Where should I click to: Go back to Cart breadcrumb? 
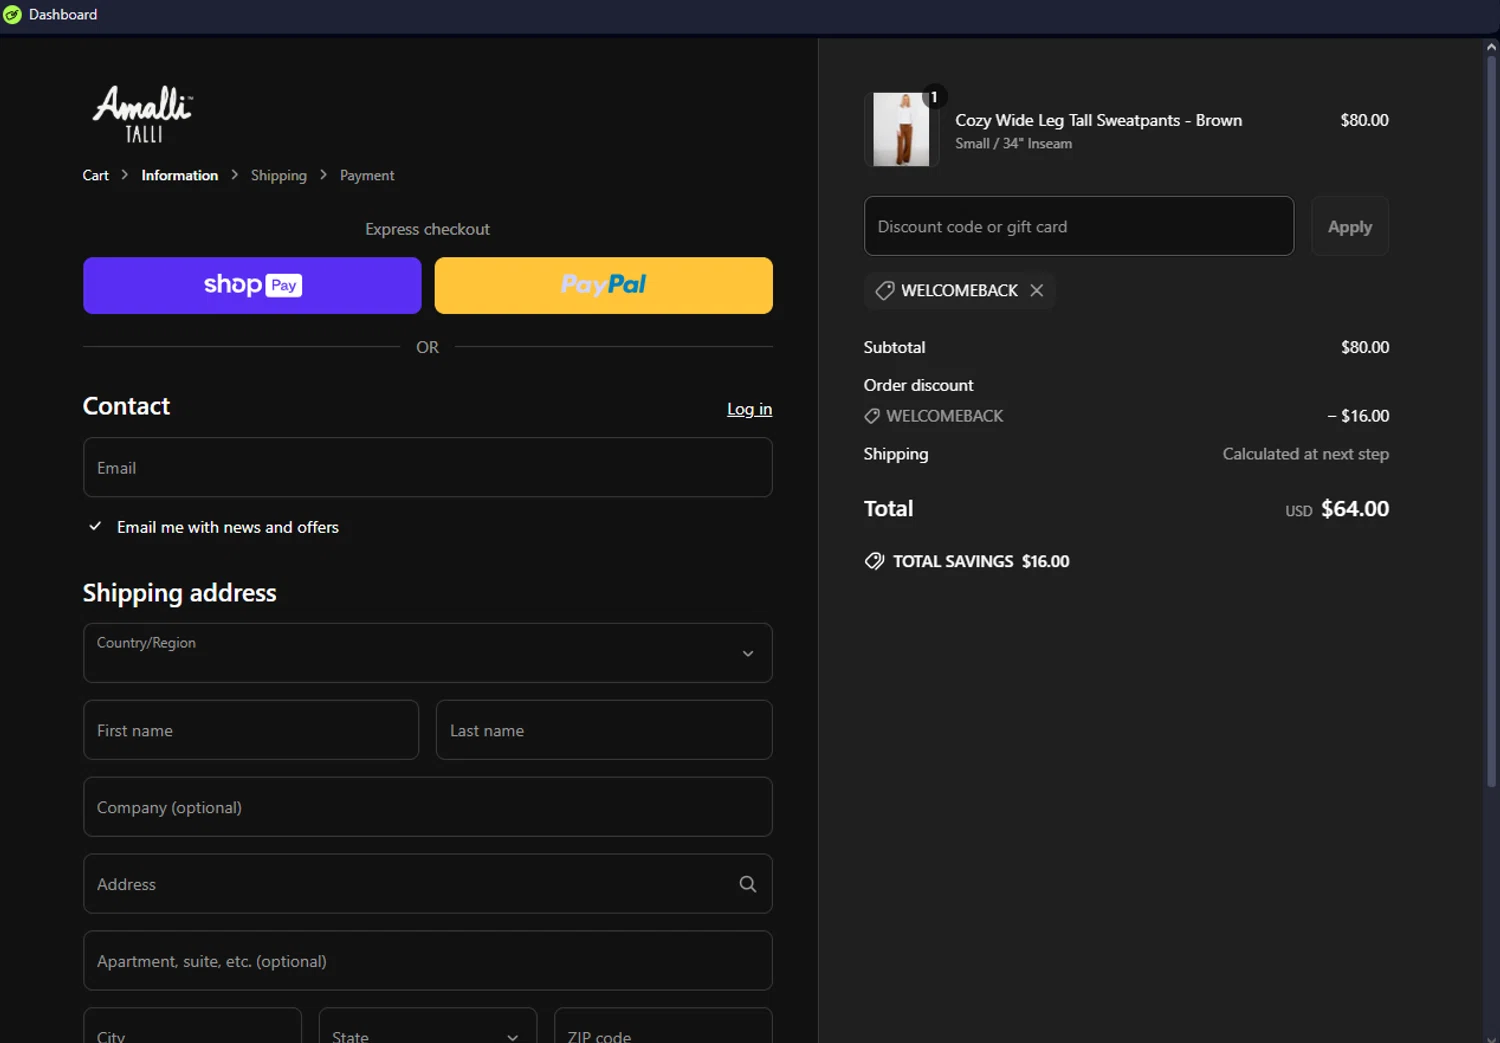click(x=95, y=175)
